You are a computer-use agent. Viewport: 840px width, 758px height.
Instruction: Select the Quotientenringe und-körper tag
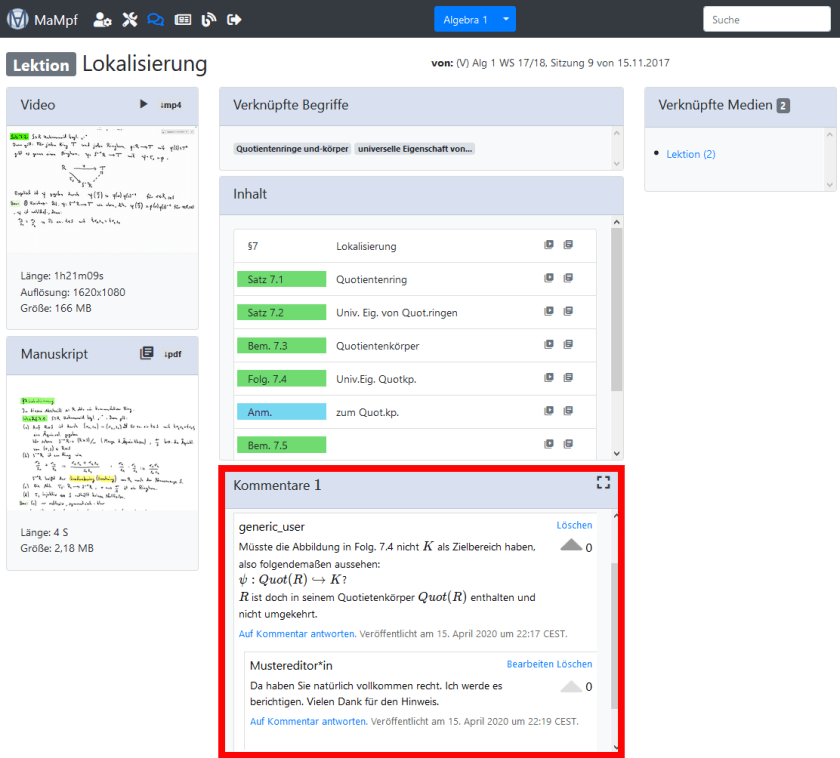pos(292,149)
